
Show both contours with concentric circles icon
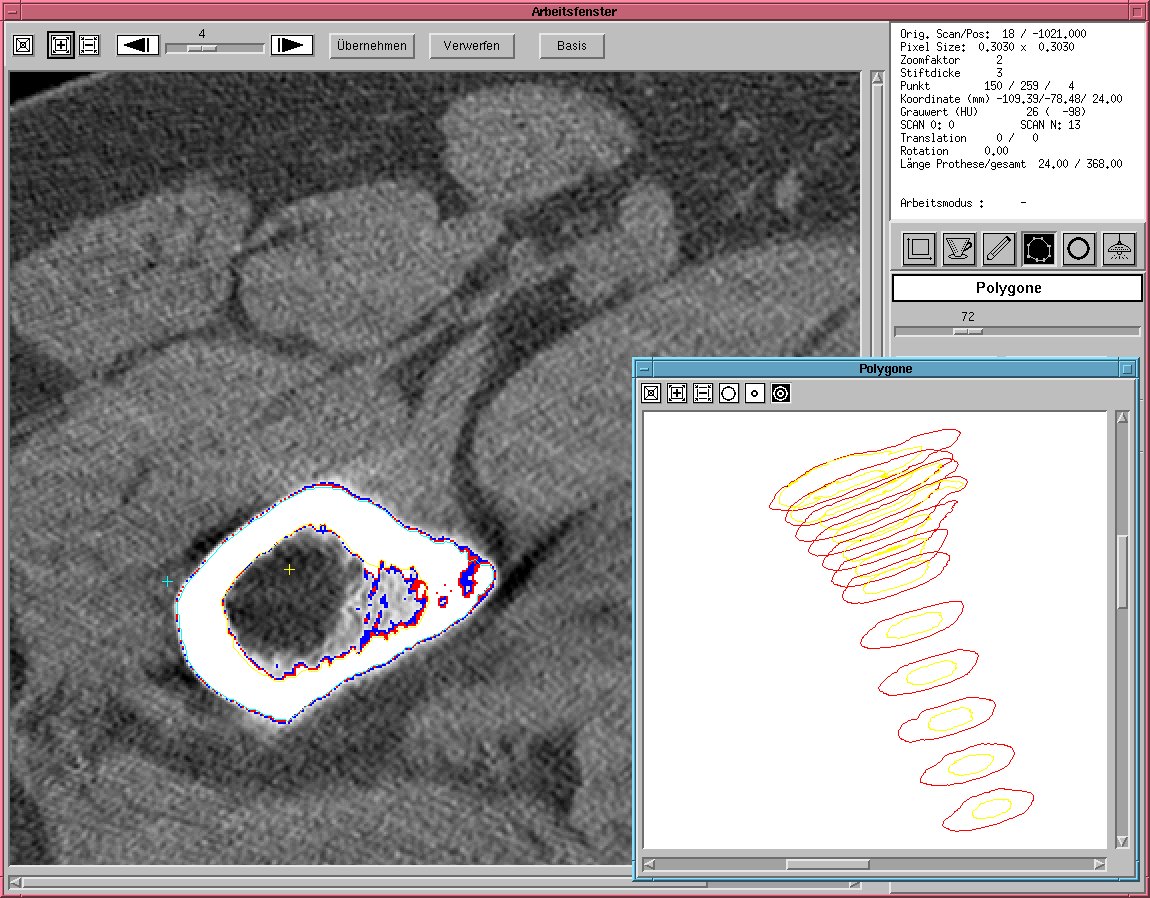[781, 393]
